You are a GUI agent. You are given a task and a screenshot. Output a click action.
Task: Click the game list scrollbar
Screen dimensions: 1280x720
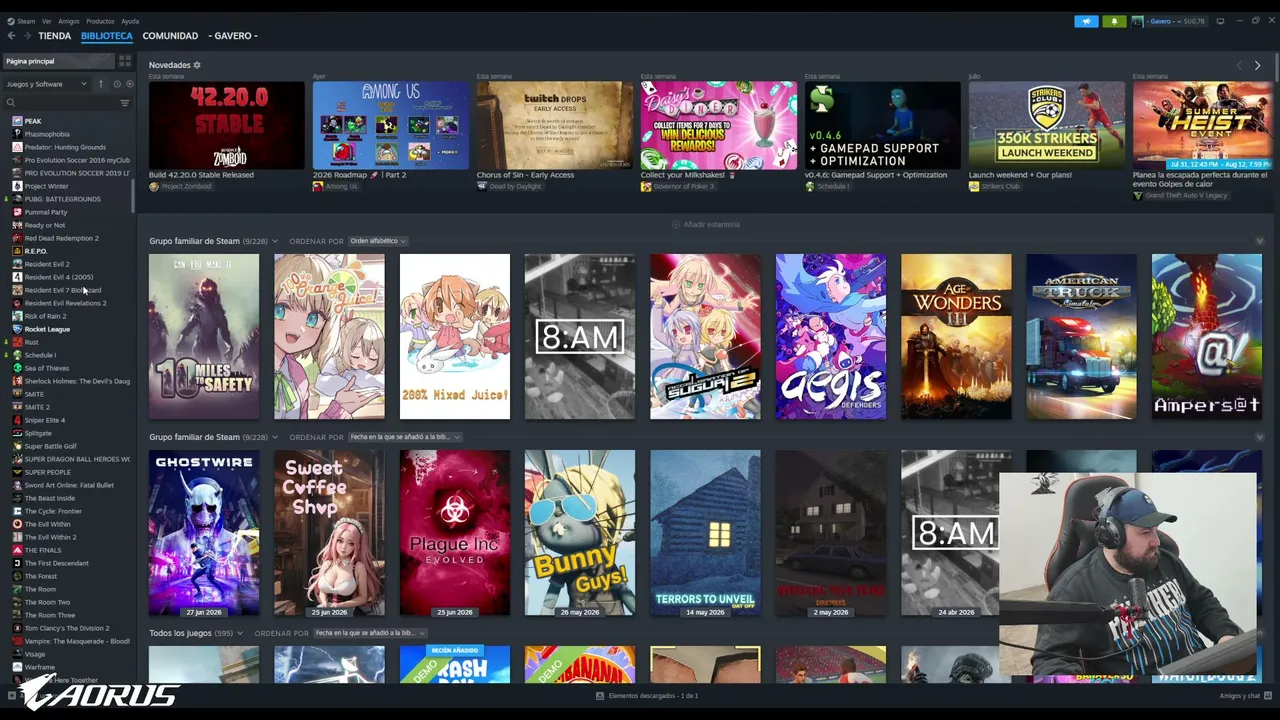click(x=133, y=195)
